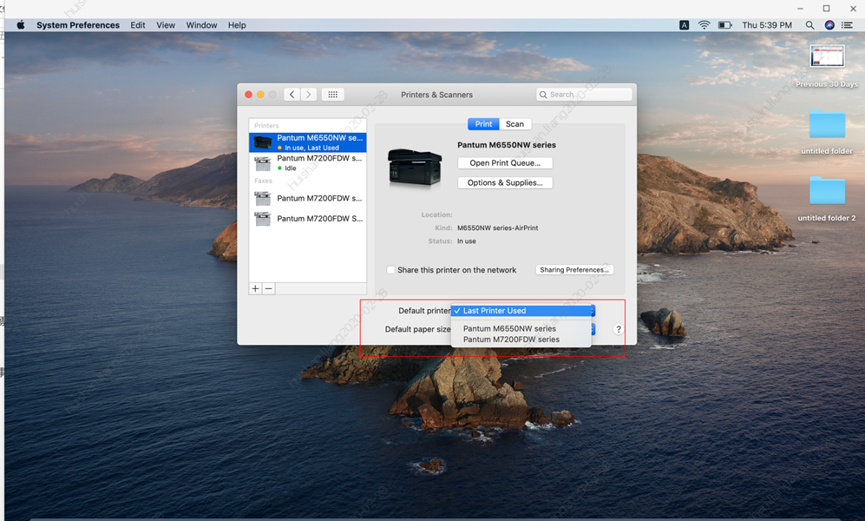The height and width of the screenshot is (521, 865).
Task: Go forward with the right chevron button
Action: [309, 94]
